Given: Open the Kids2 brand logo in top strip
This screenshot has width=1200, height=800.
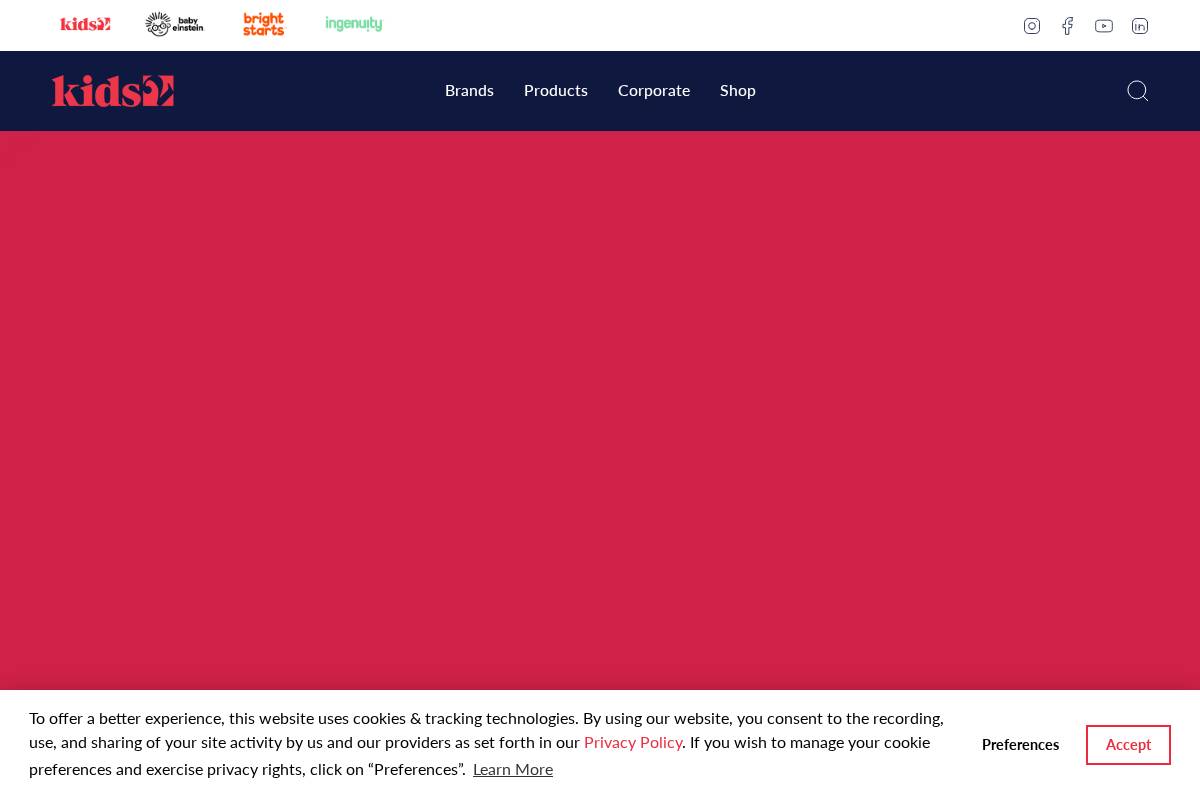Looking at the screenshot, I should coord(85,24).
